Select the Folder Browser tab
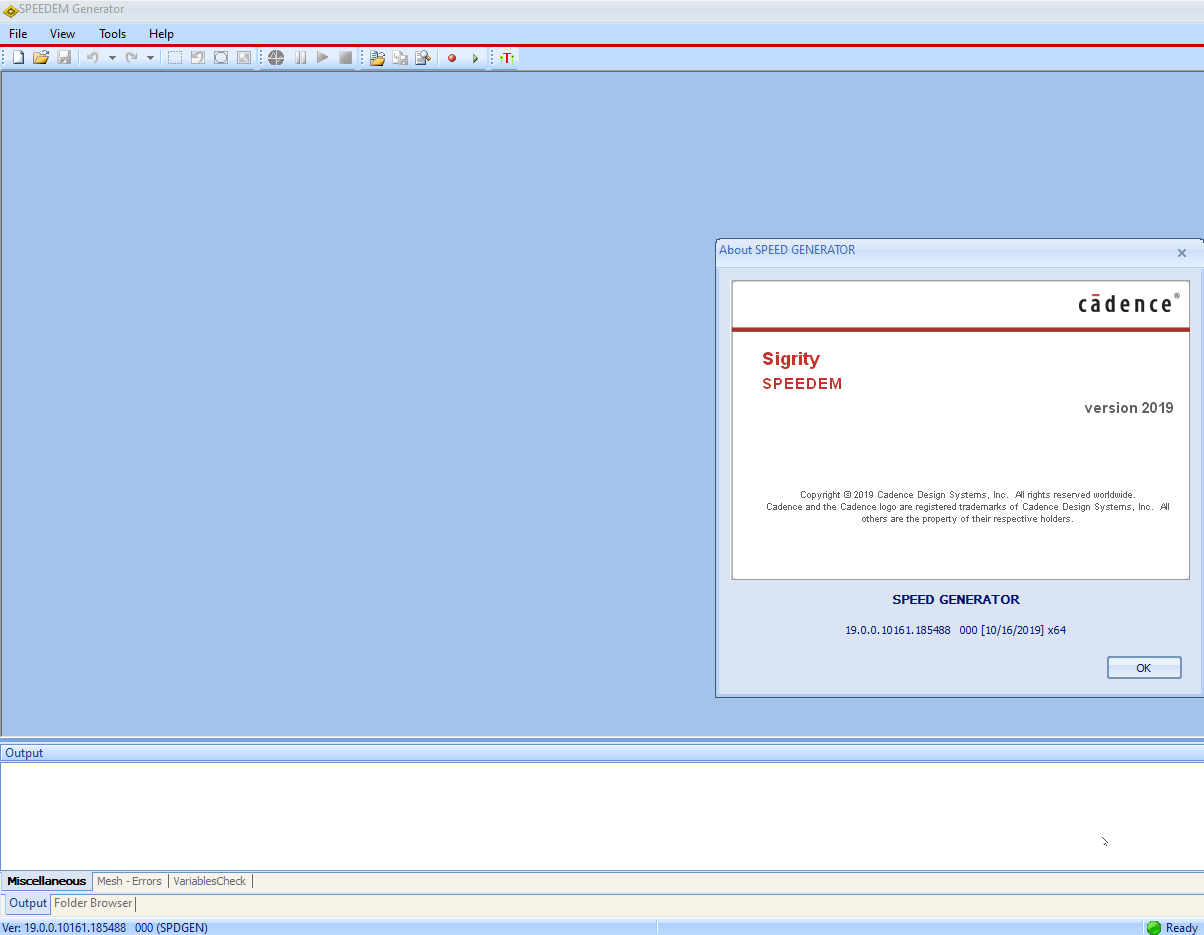Viewport: 1204px width, 935px height. tap(93, 903)
